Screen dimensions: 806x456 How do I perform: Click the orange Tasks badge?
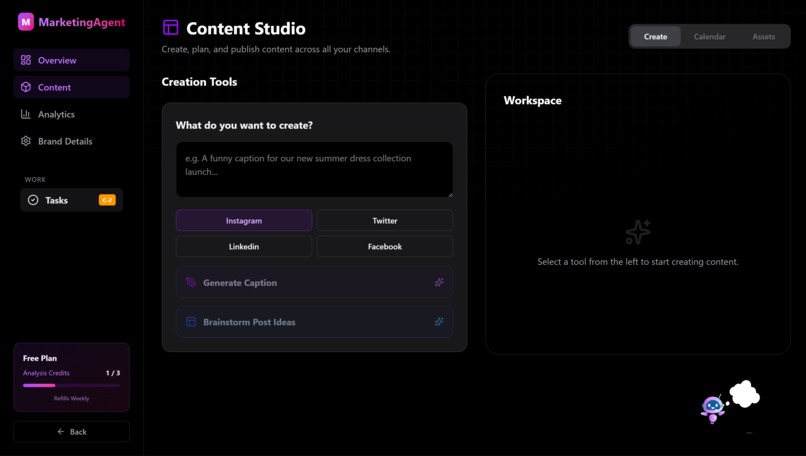pos(107,200)
